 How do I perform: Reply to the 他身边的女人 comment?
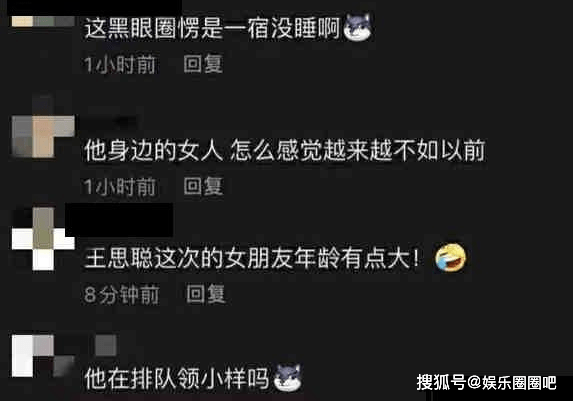203,186
